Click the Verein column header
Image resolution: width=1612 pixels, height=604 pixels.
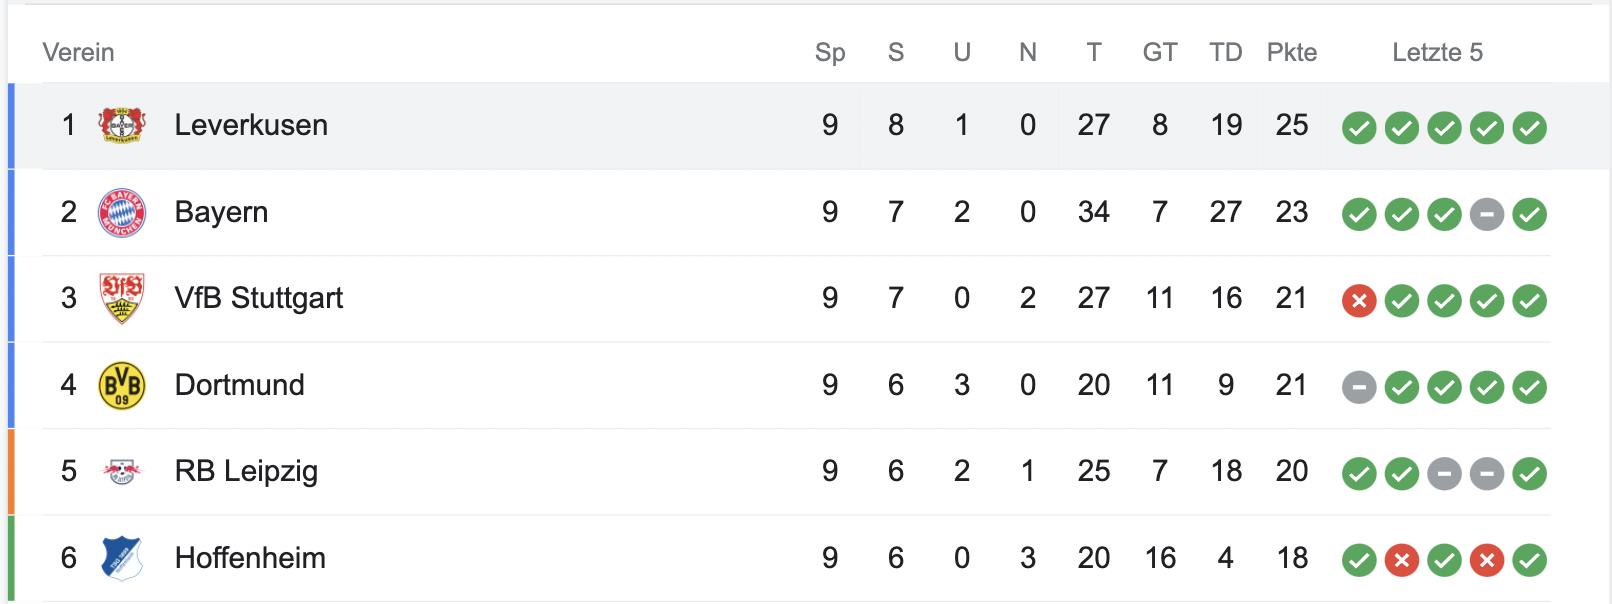[x=78, y=52]
